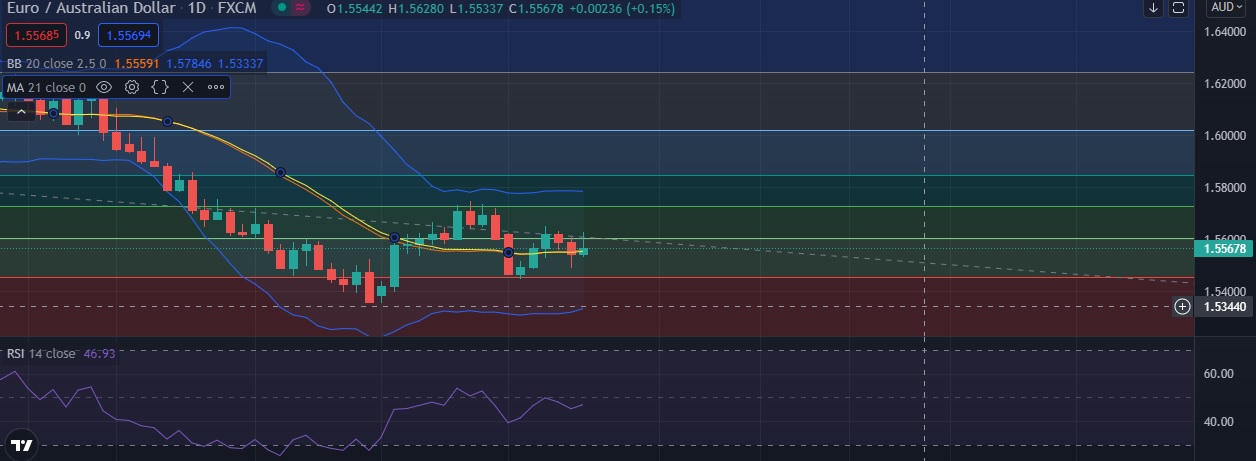Click the crosshair price label 1.53440
This screenshot has height=461, width=1256.
tap(1226, 306)
